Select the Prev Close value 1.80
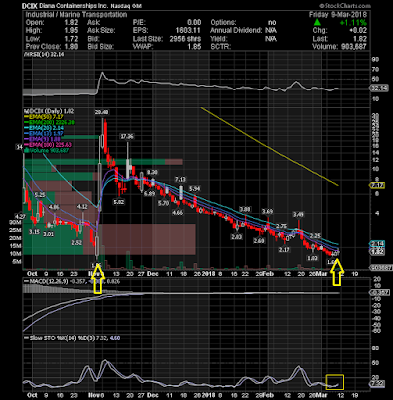This screenshot has width=393, height=400. click(71, 46)
